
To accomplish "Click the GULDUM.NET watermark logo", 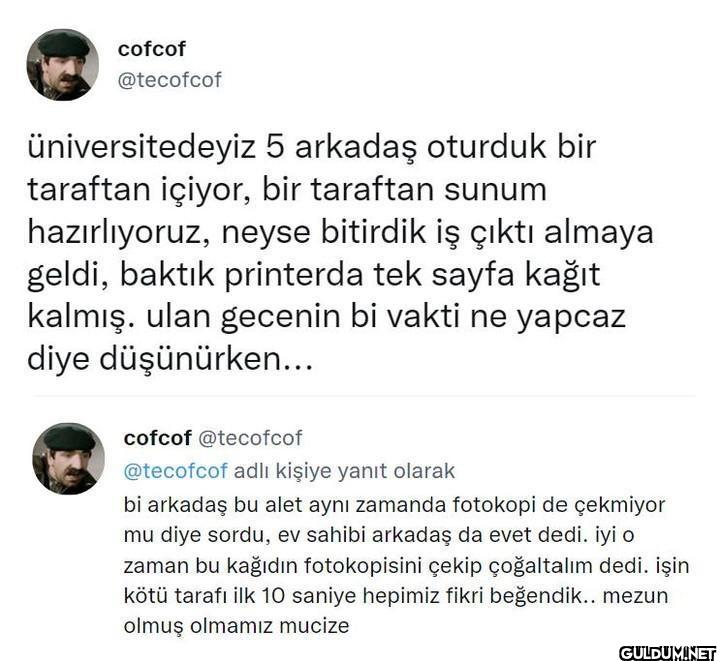I will (x=667, y=652).
